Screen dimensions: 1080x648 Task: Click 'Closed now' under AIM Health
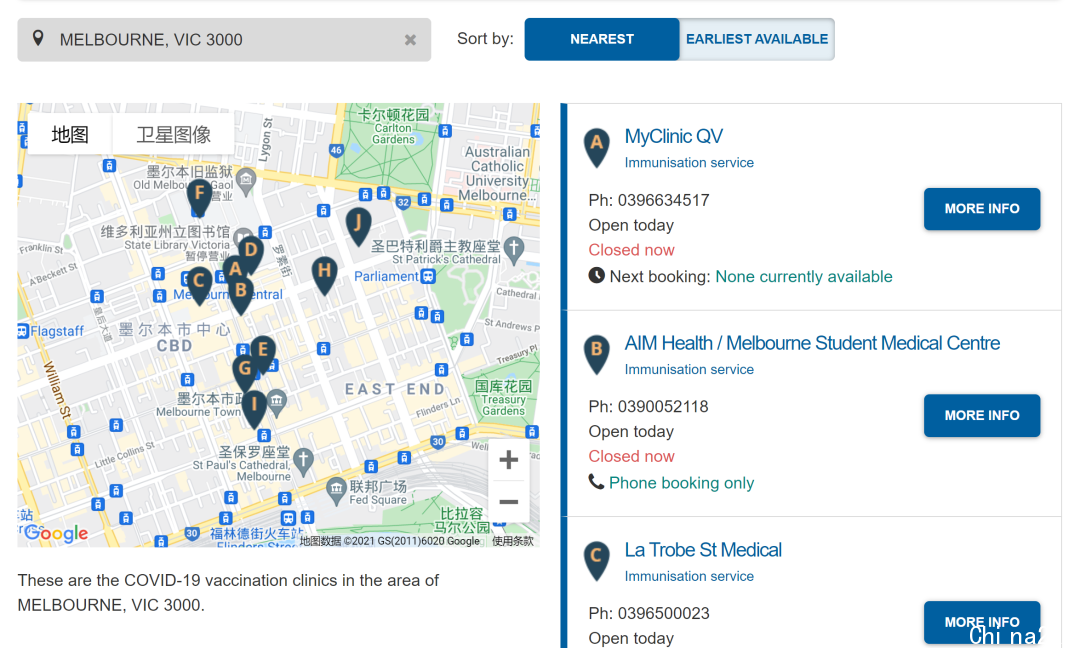[x=631, y=456]
